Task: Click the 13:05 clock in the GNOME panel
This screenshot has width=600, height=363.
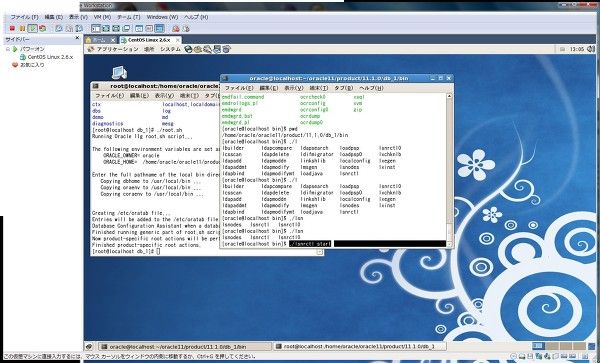Action: pyautogui.click(x=577, y=49)
